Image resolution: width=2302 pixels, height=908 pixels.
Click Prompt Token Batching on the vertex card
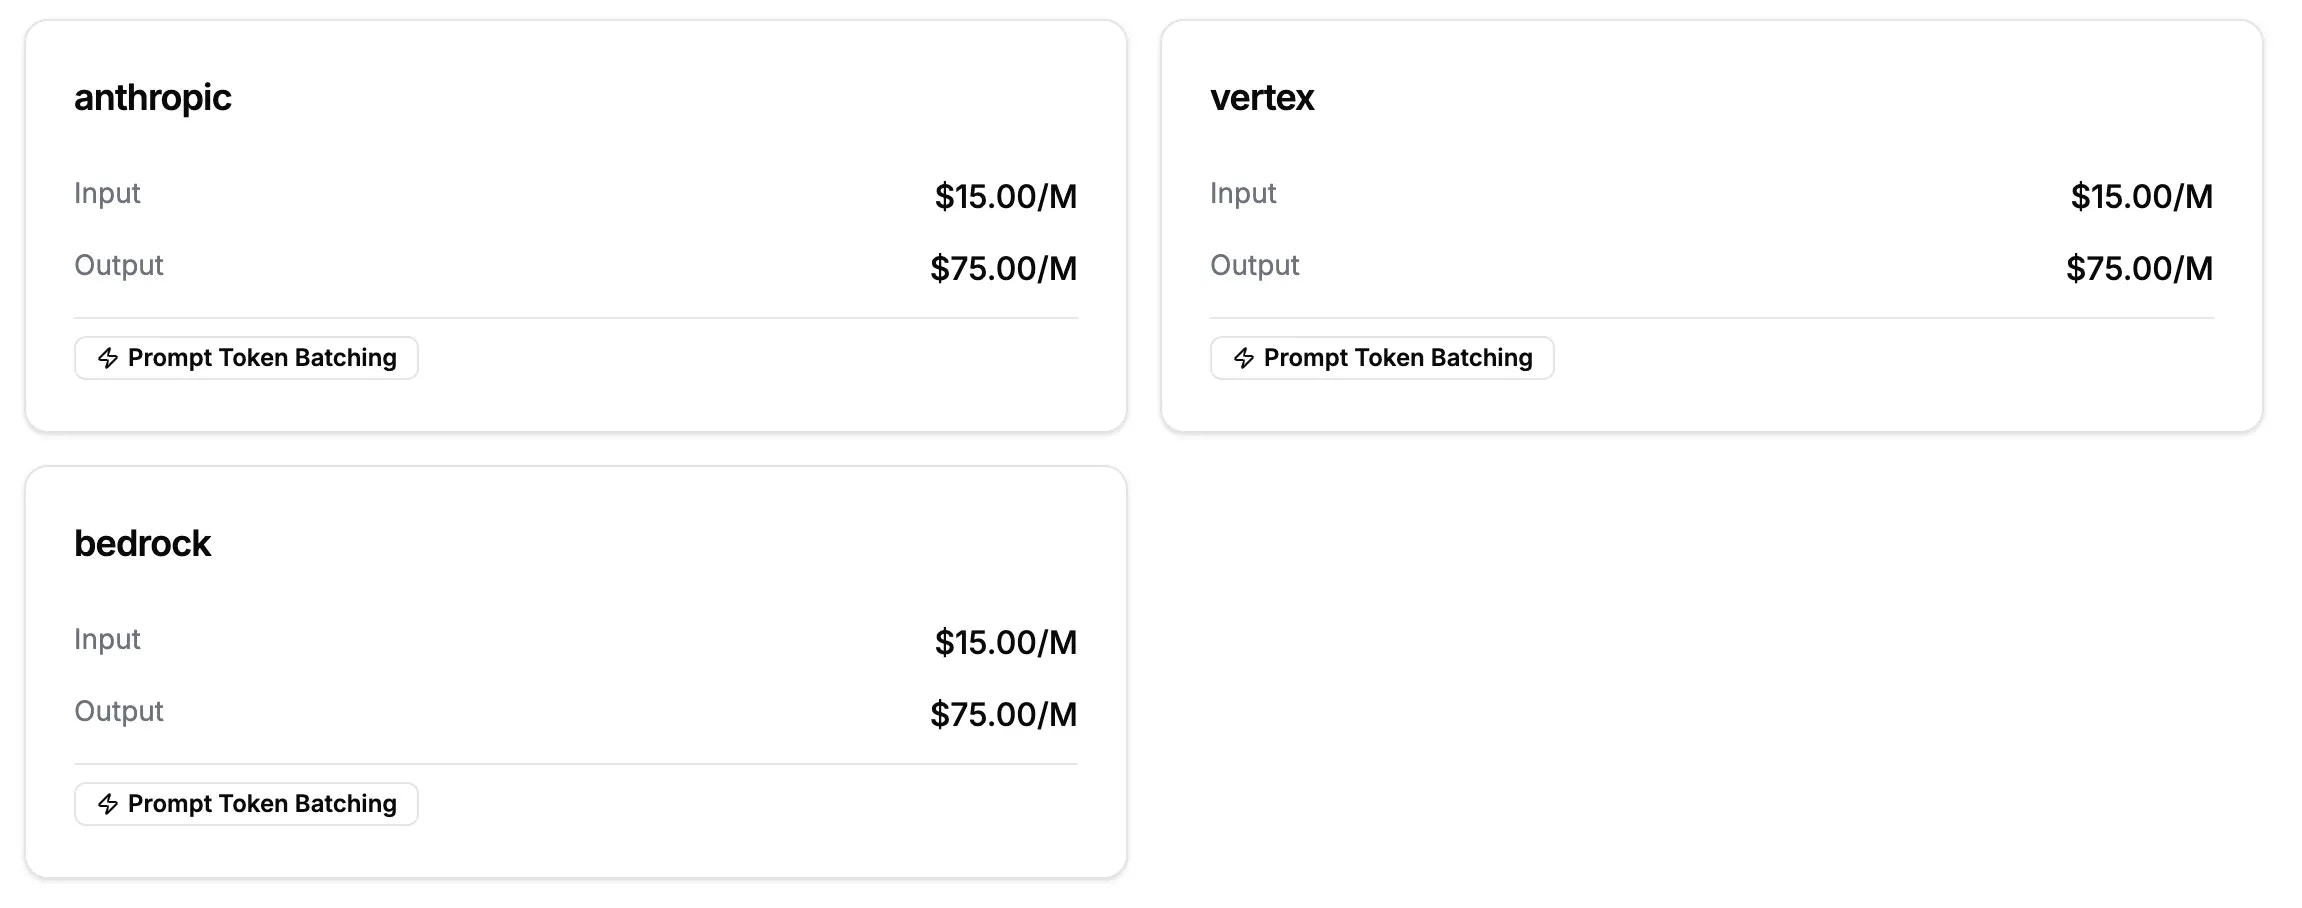click(x=1381, y=358)
